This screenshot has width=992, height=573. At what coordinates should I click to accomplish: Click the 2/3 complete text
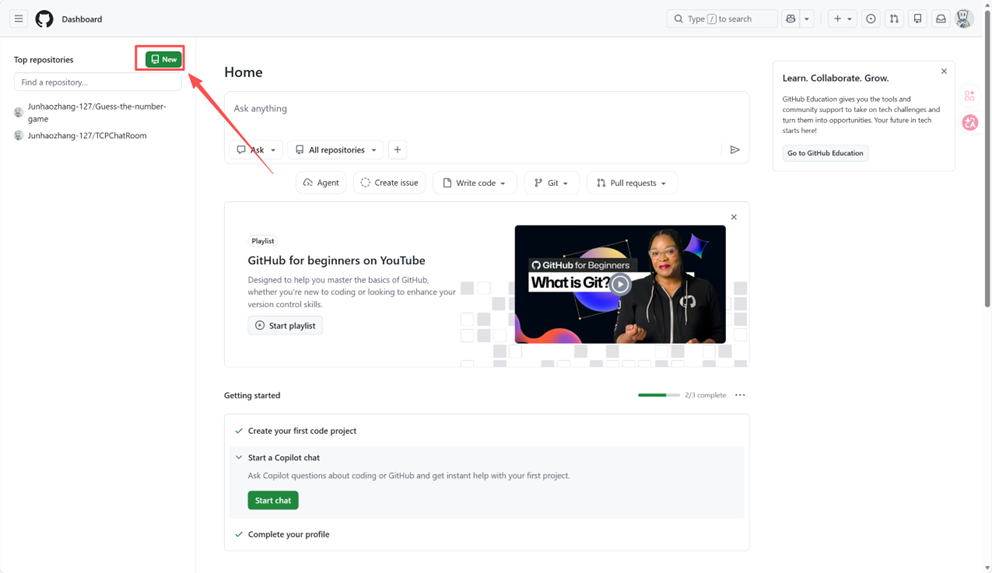[705, 395]
